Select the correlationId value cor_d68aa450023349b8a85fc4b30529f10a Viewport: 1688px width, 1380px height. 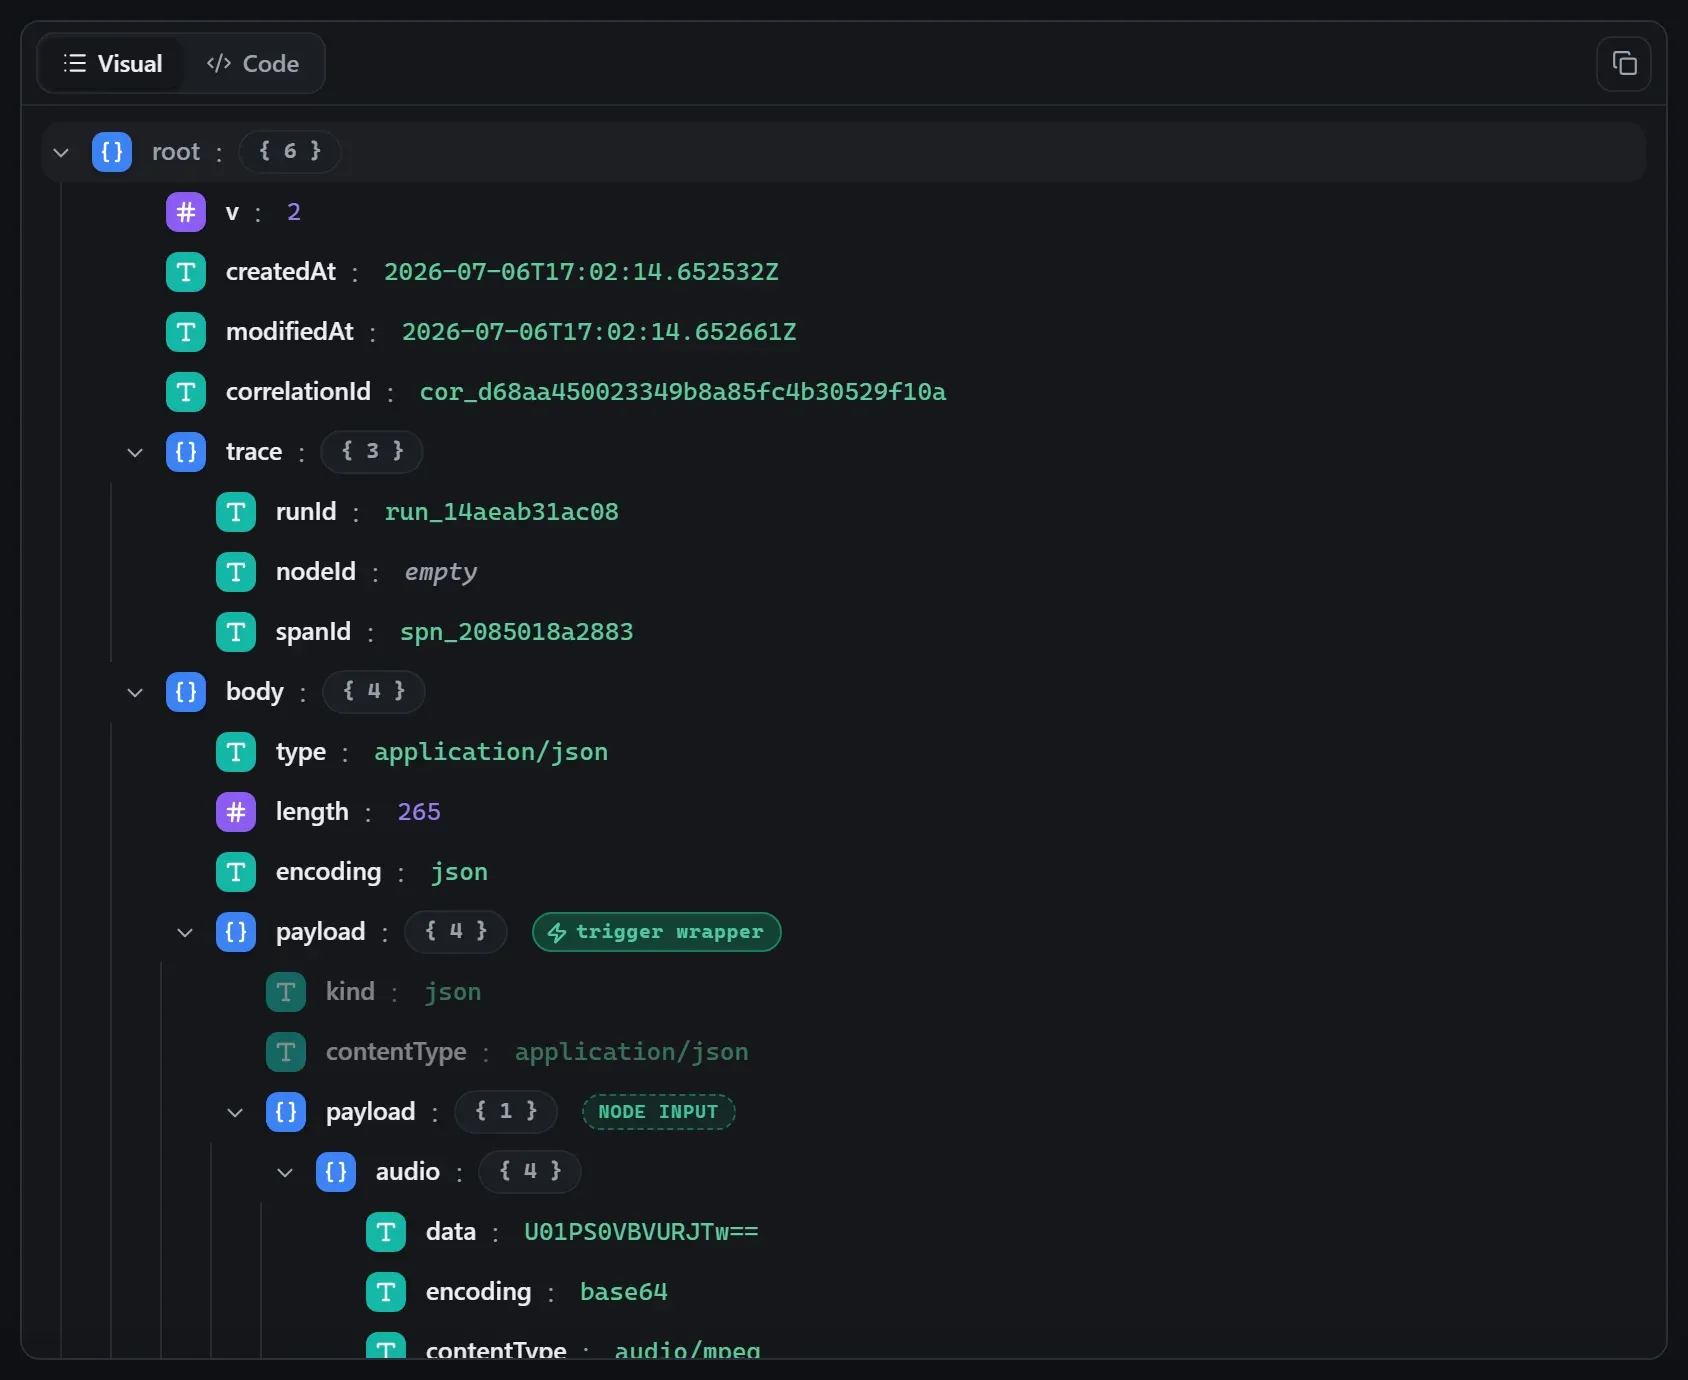pyautogui.click(x=683, y=392)
